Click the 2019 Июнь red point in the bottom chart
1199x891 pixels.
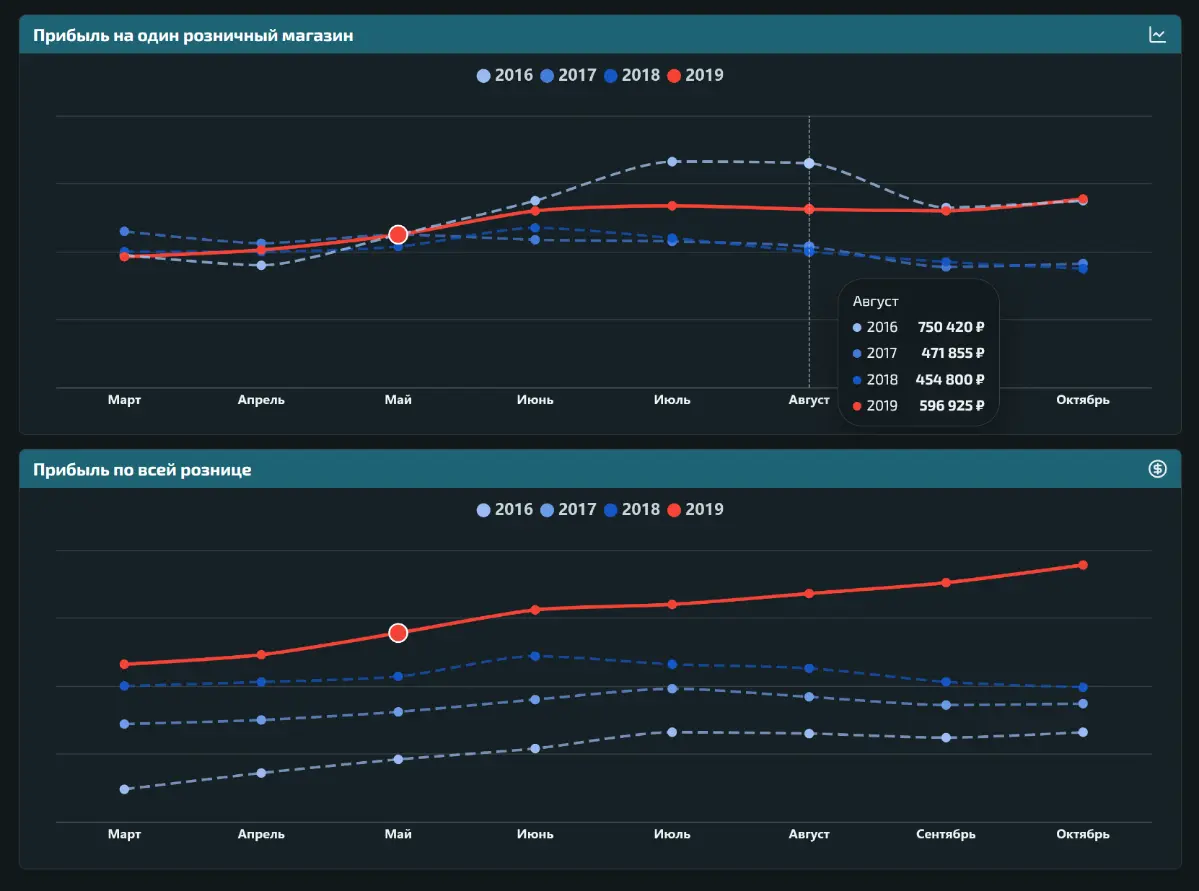tap(535, 610)
